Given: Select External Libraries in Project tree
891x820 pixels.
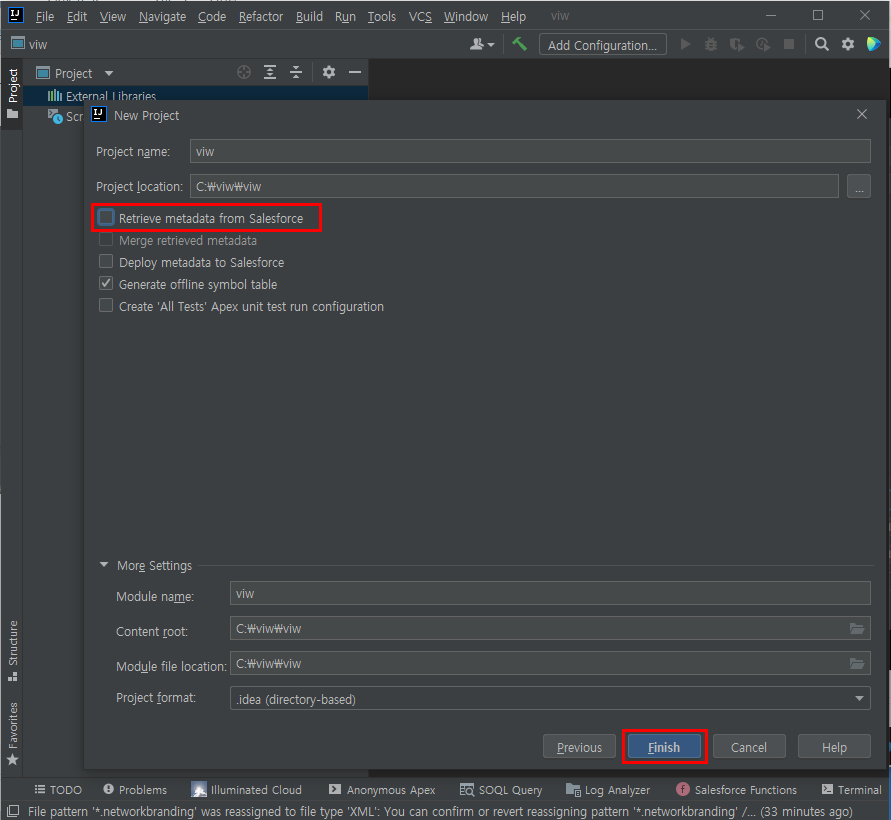Looking at the screenshot, I should (x=110, y=95).
